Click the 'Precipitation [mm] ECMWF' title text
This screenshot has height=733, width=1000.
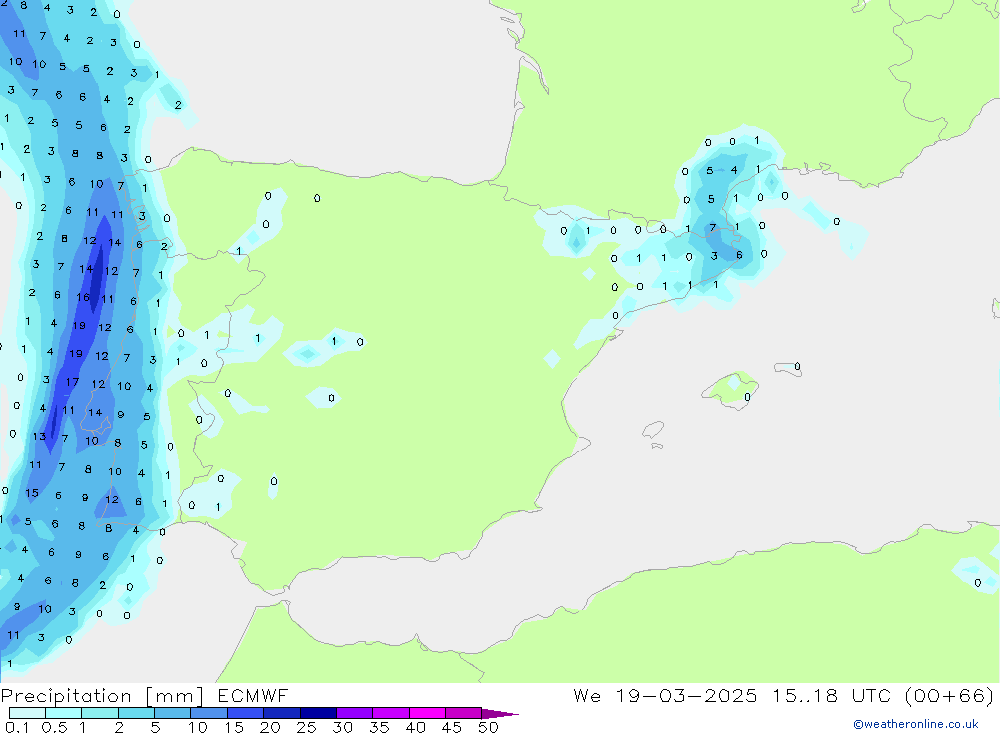click(145, 696)
